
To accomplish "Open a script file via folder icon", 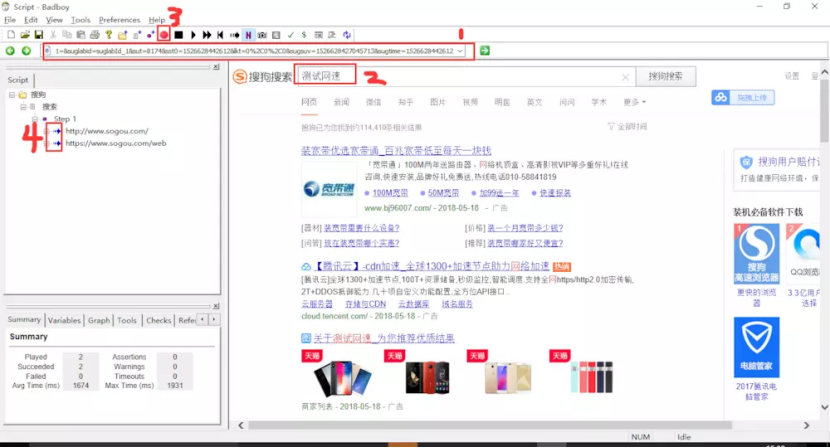I will [x=25, y=35].
